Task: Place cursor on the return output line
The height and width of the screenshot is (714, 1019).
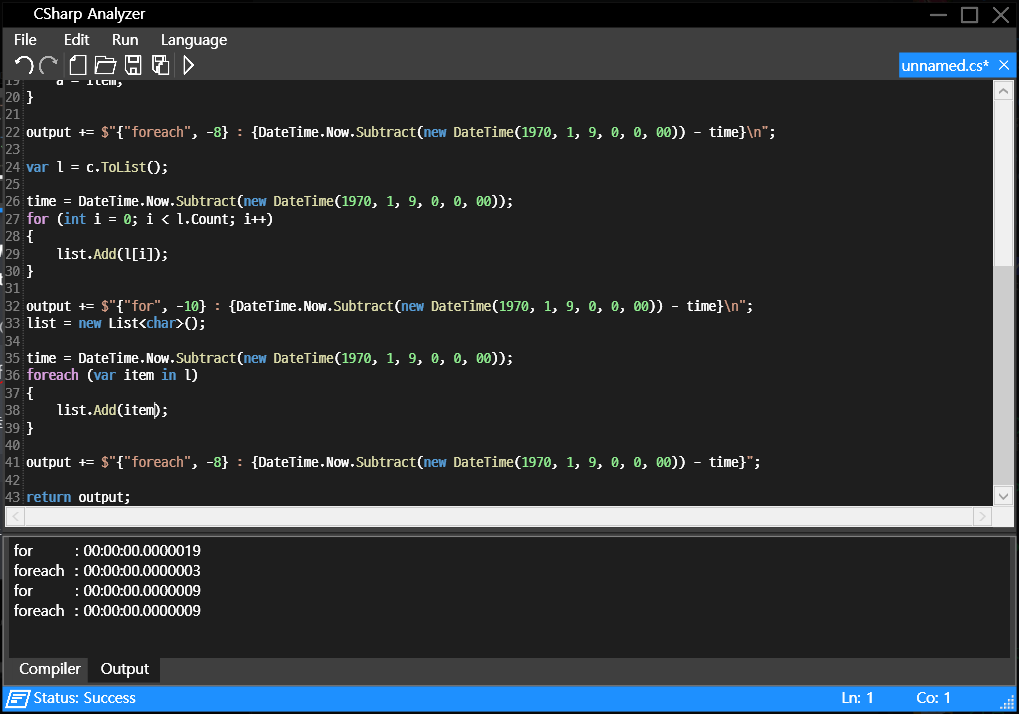Action: [x=78, y=497]
